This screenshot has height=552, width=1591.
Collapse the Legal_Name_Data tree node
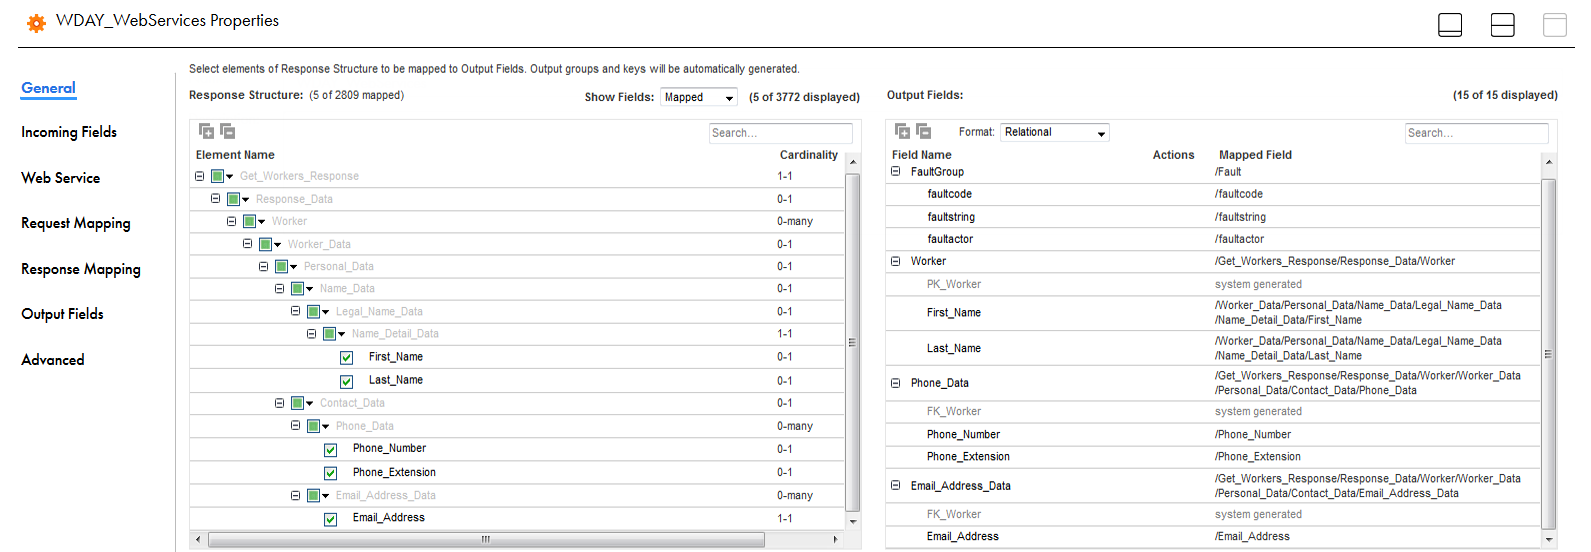point(295,311)
